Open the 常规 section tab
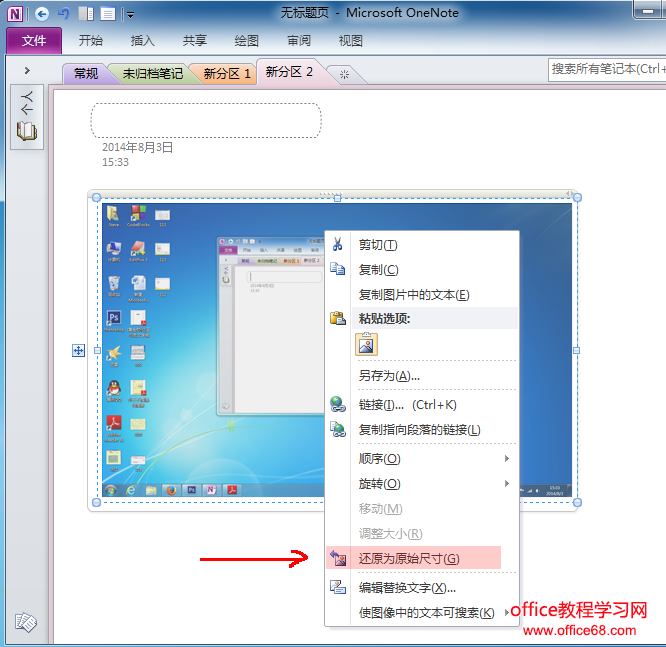This screenshot has width=666, height=647. coord(86,73)
